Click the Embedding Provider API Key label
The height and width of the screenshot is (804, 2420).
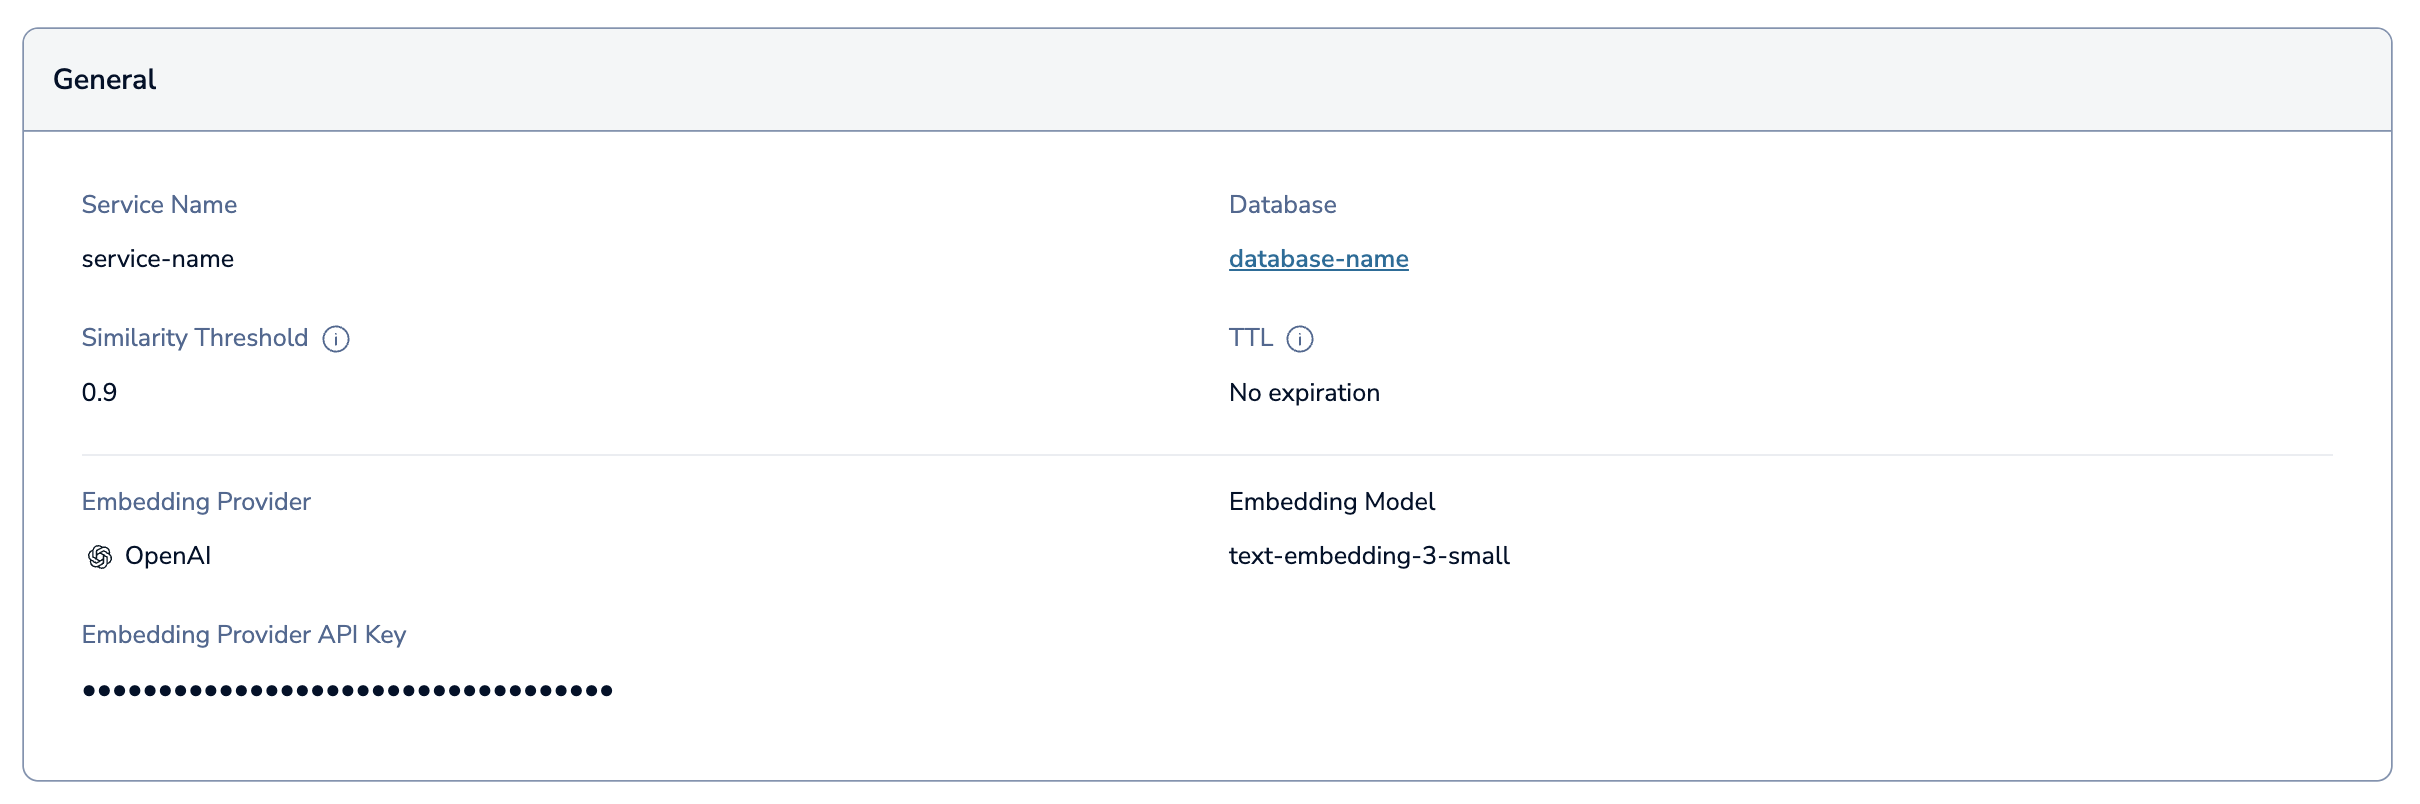click(x=244, y=635)
